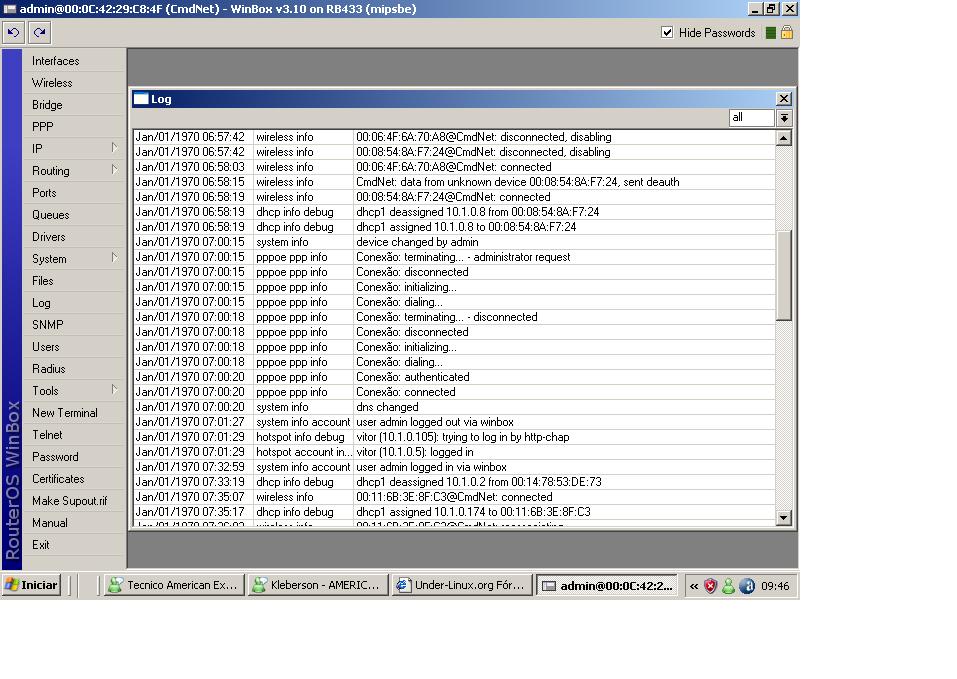Select row 'vitor (10.1.0.5): logged in'
Viewport: 957px width, 679px height.
coord(454,452)
